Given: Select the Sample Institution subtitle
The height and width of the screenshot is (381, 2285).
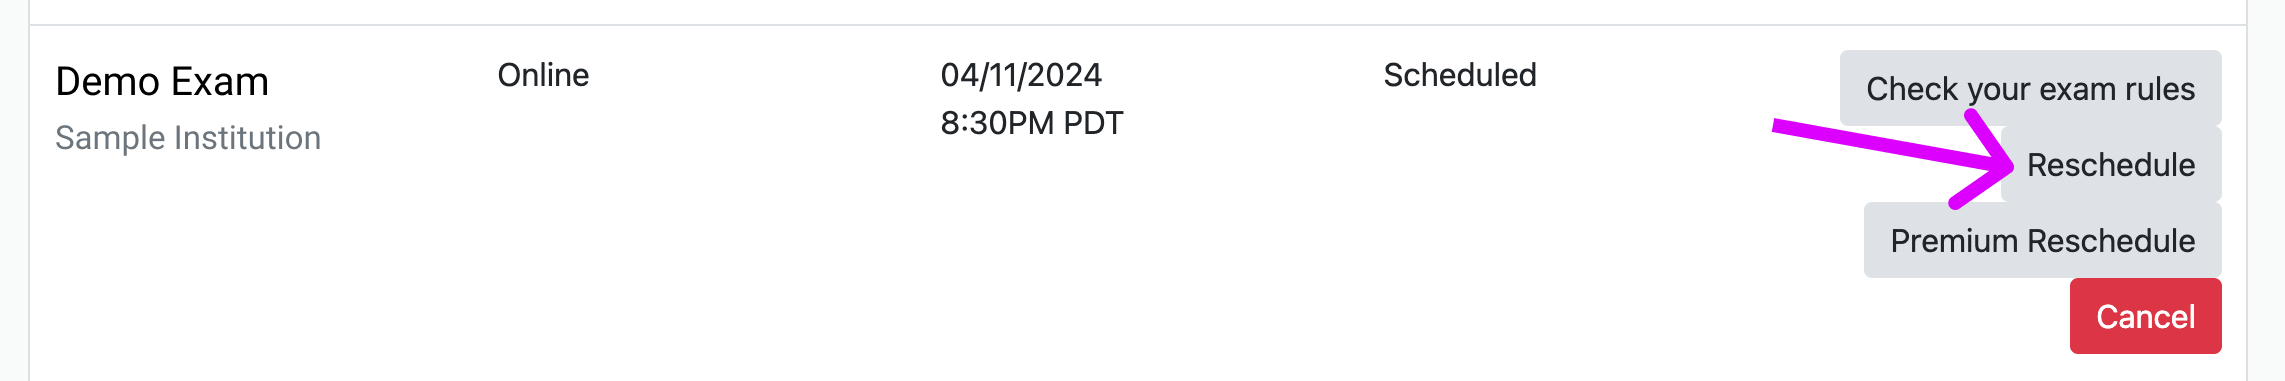Looking at the screenshot, I should pos(188,137).
